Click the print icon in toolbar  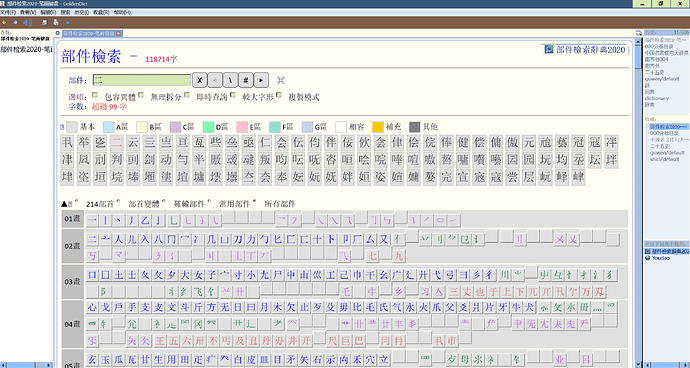click(56, 22)
